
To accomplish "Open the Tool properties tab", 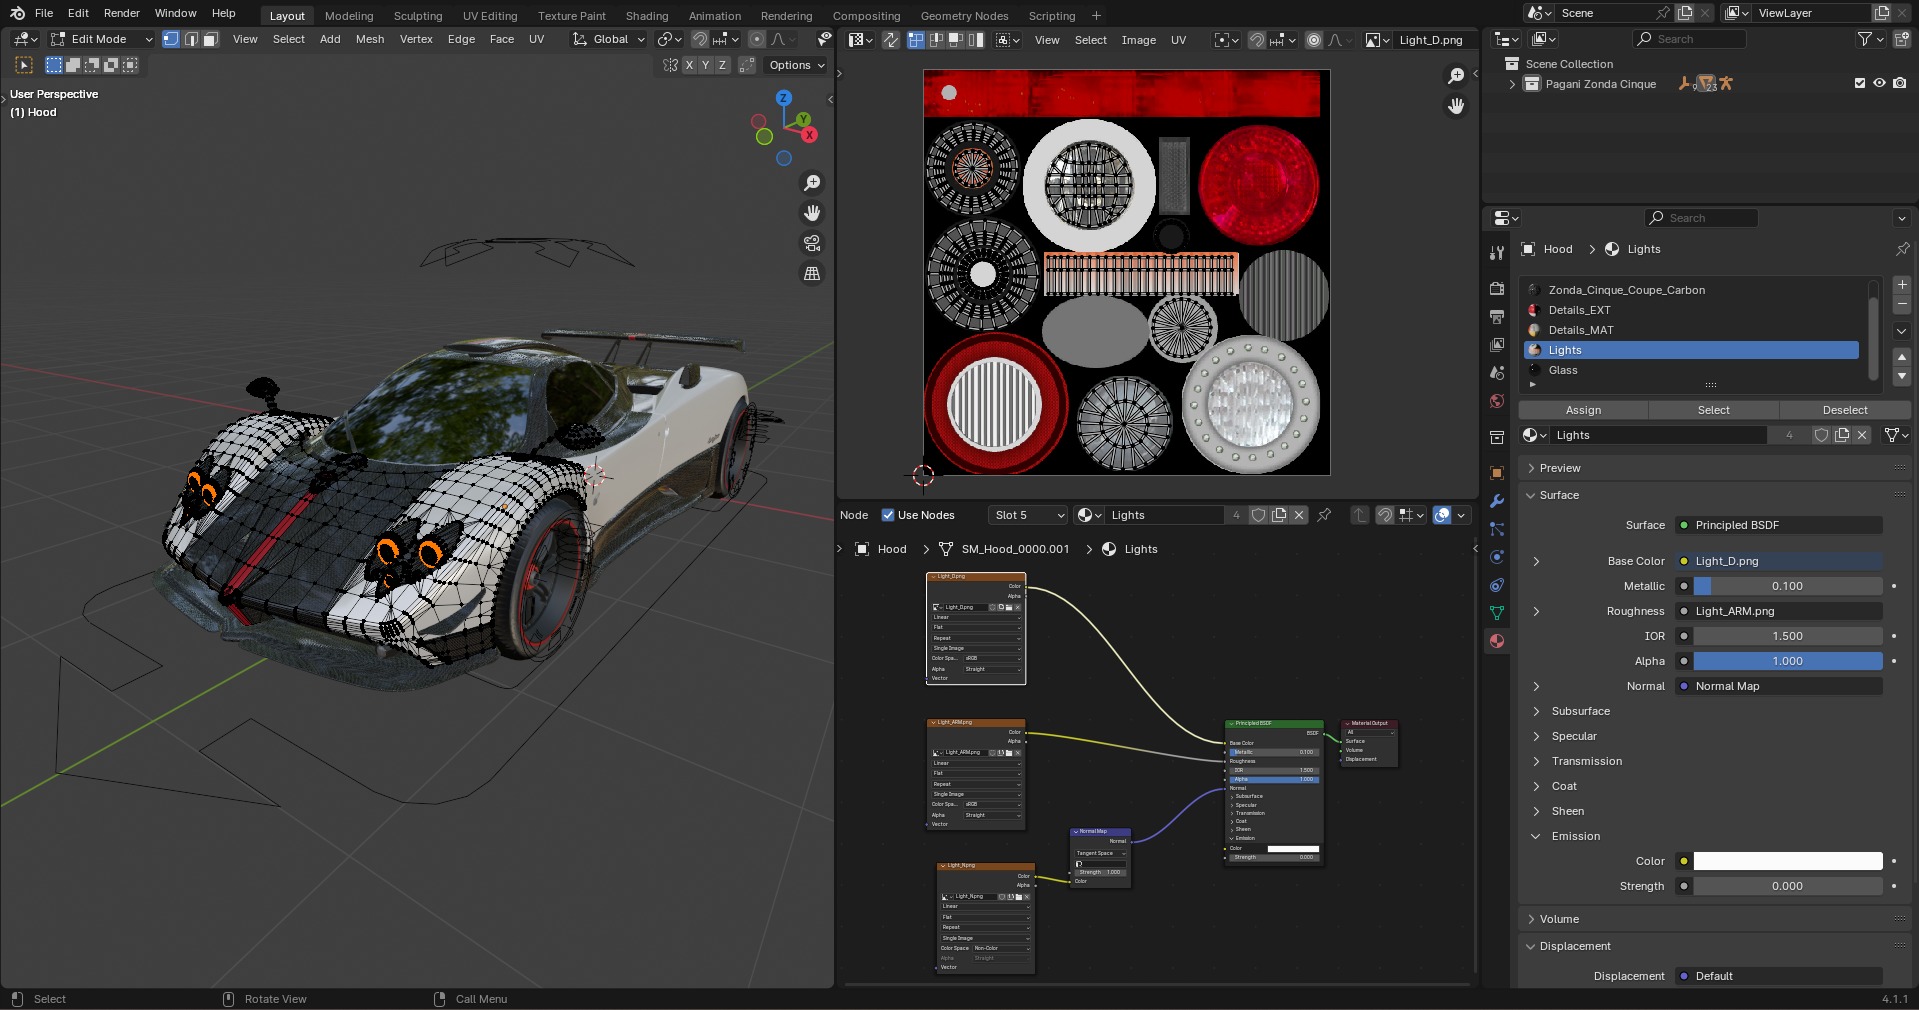I will [x=1496, y=253].
